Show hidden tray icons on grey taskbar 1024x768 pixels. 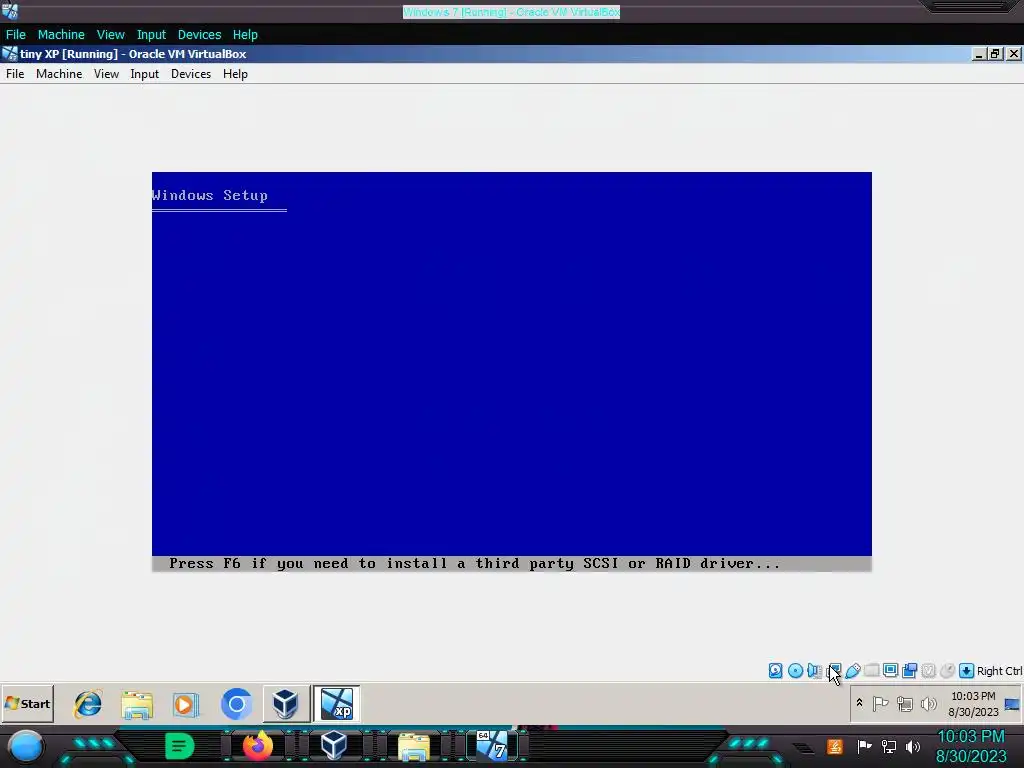[859, 703]
